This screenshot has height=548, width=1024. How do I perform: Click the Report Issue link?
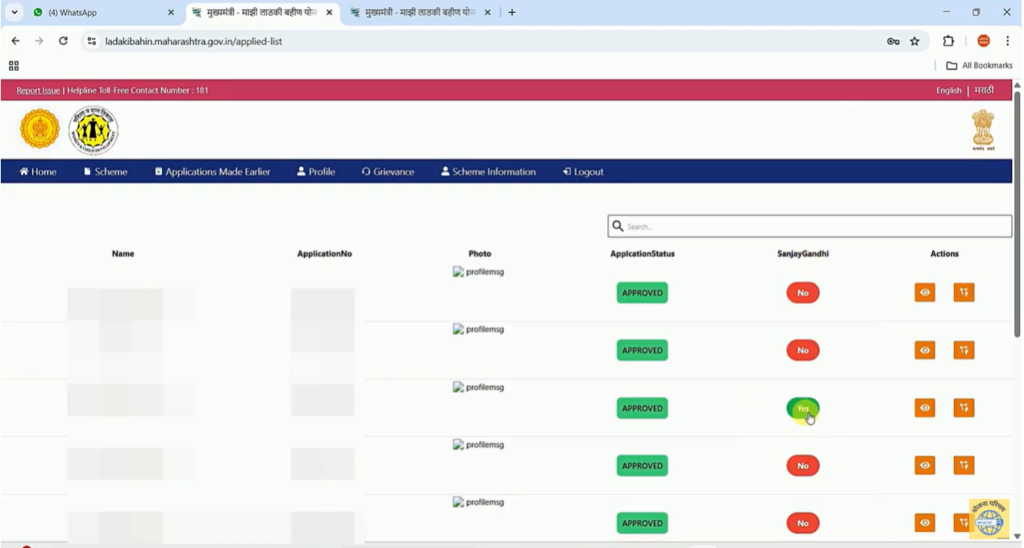click(38, 91)
